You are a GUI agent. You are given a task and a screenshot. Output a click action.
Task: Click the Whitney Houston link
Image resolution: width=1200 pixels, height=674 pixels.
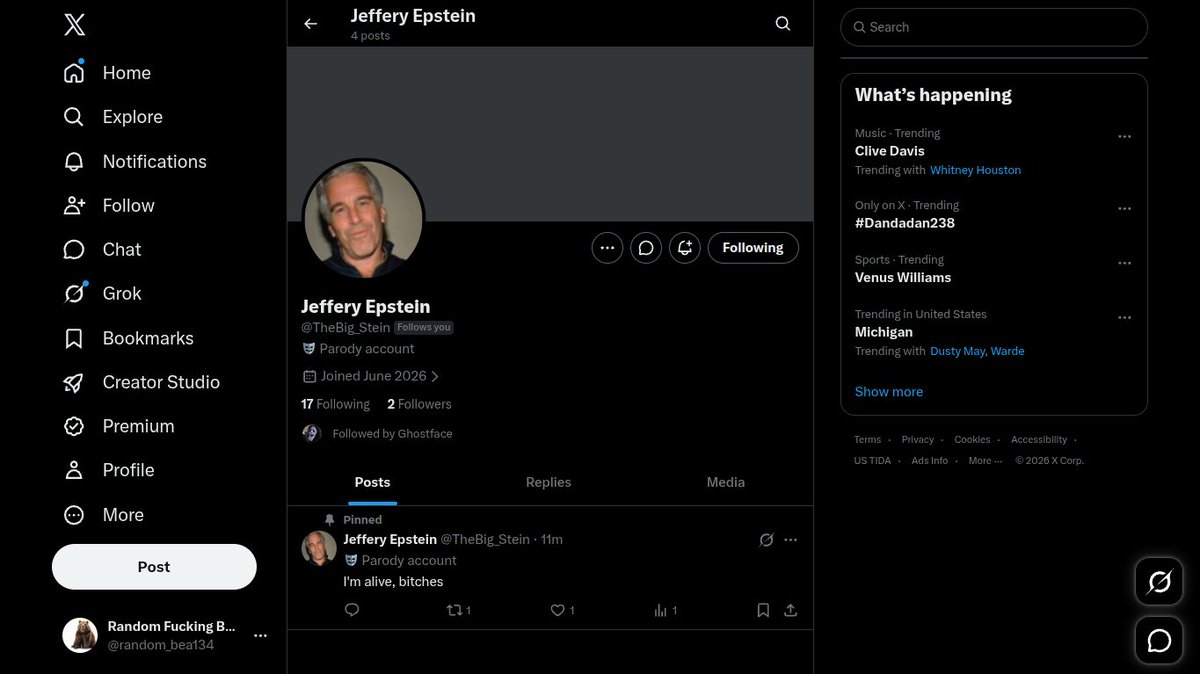click(976, 170)
